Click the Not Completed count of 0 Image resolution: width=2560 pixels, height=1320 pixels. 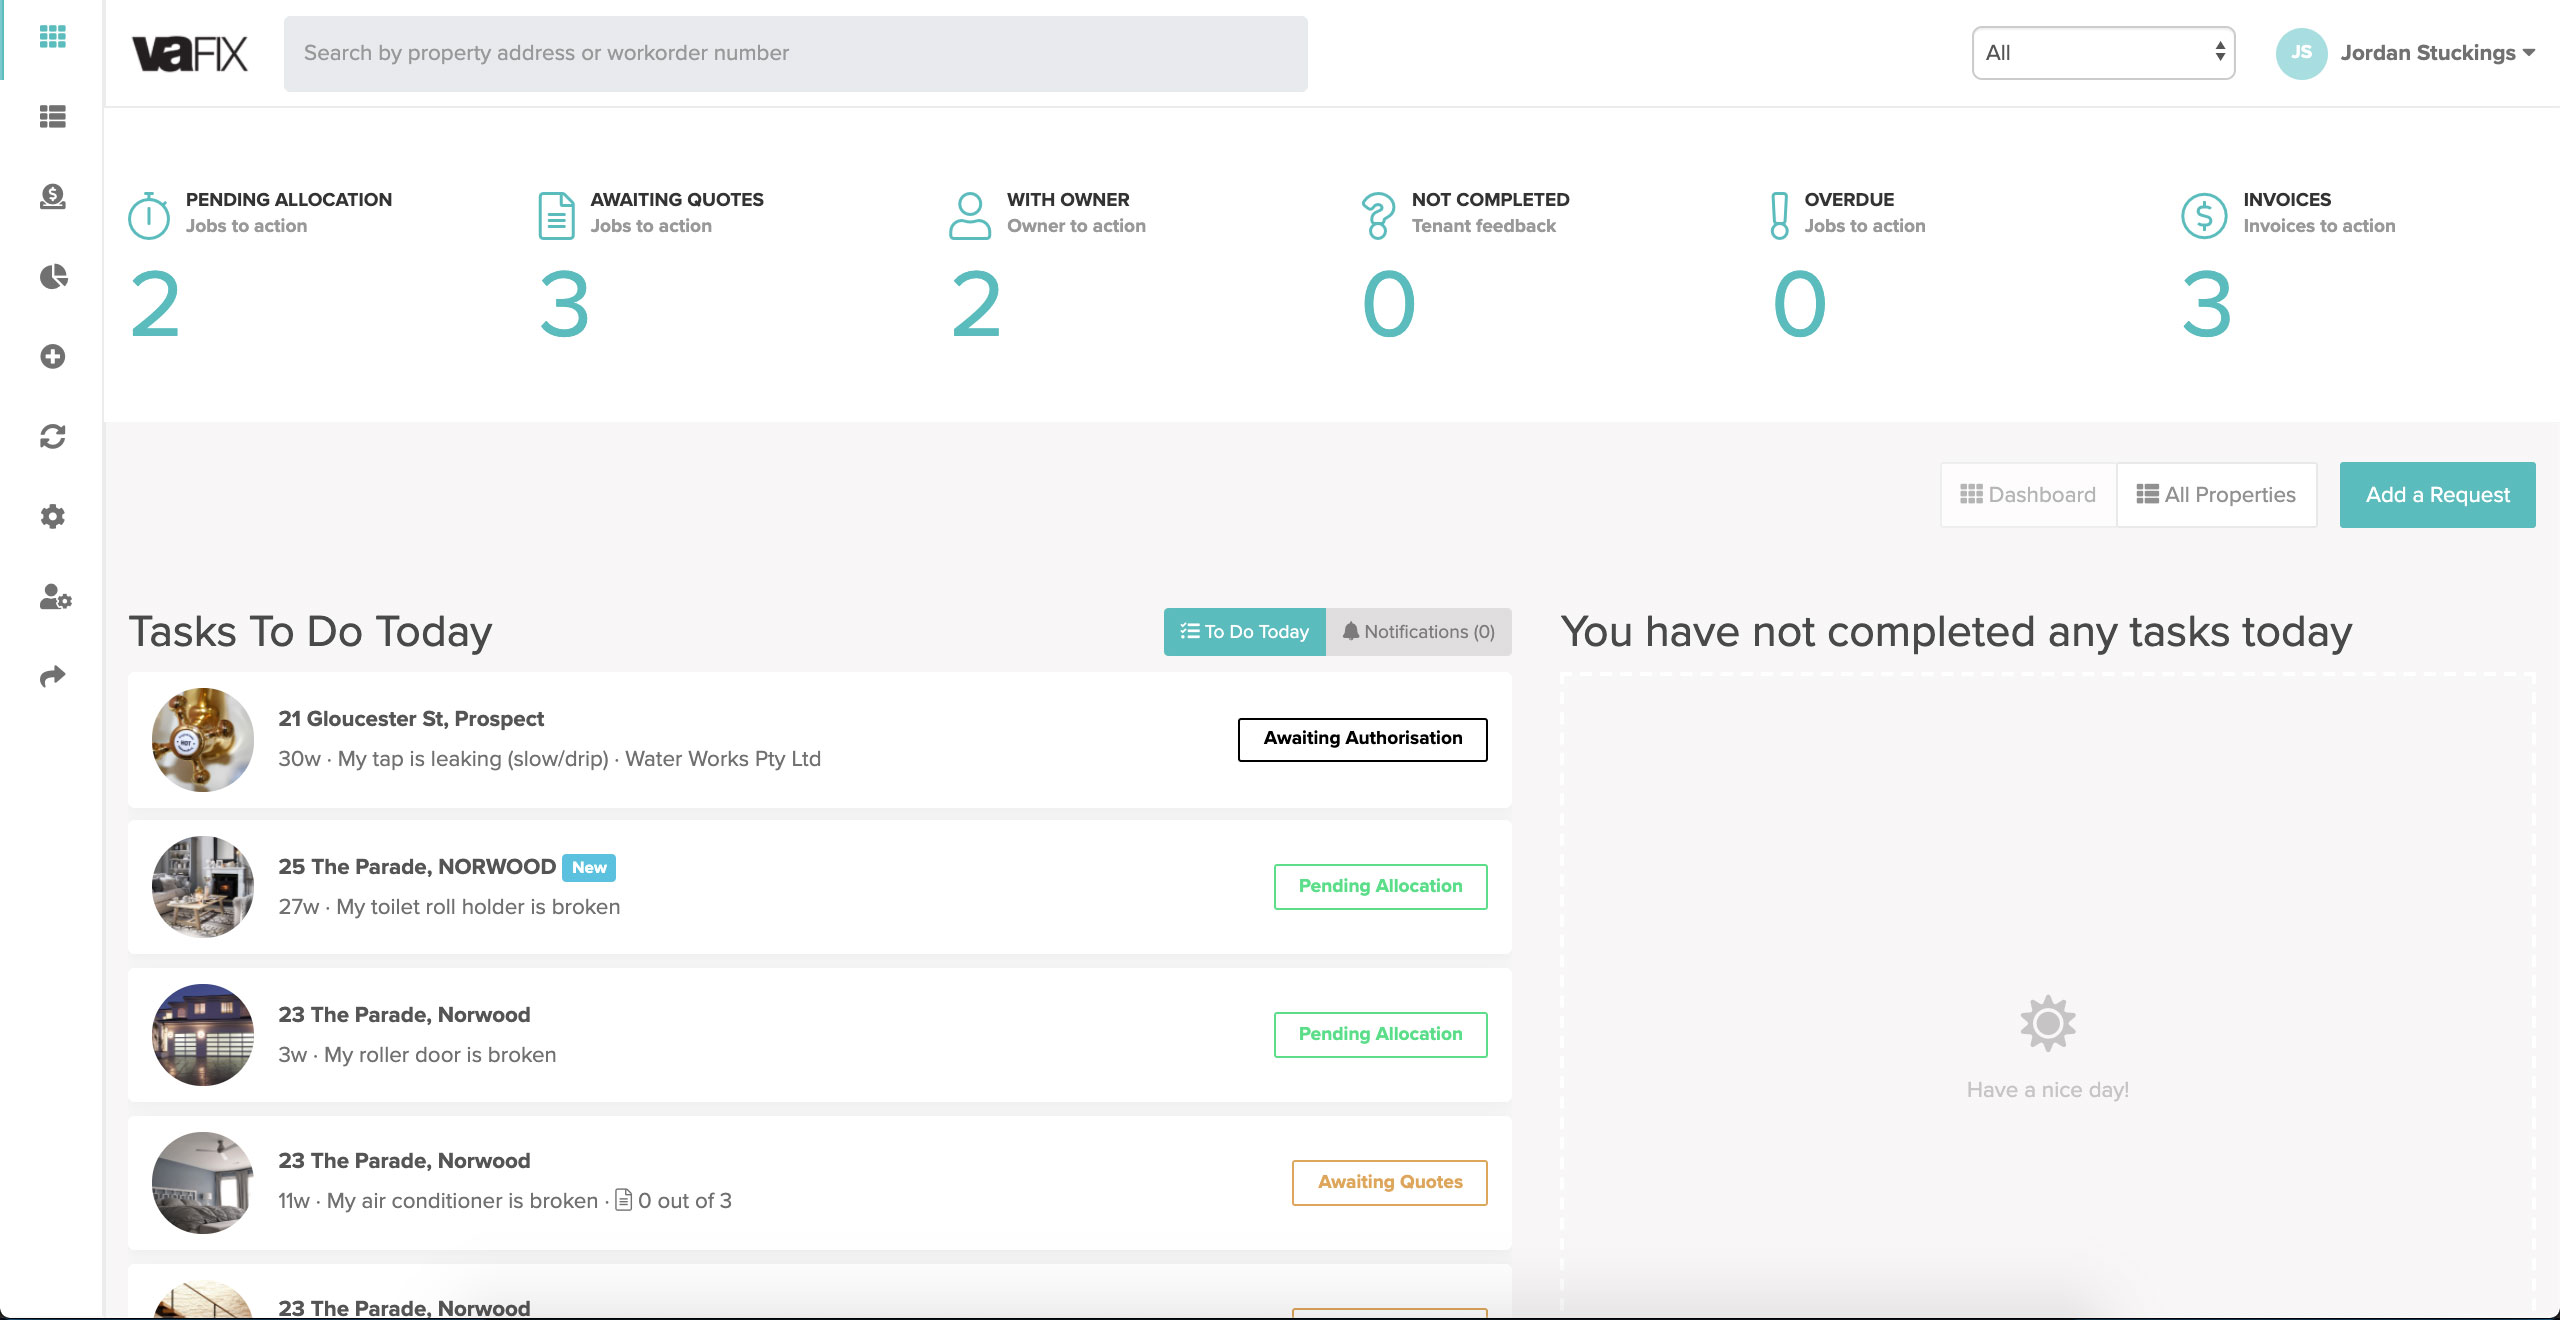coord(1389,305)
